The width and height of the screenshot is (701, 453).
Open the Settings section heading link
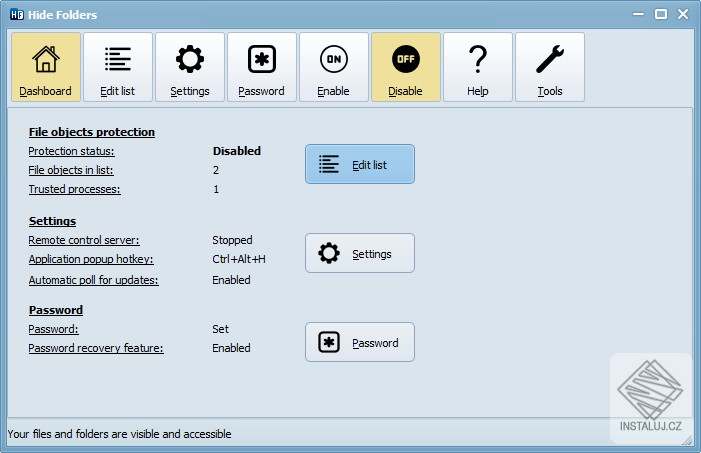point(52,221)
